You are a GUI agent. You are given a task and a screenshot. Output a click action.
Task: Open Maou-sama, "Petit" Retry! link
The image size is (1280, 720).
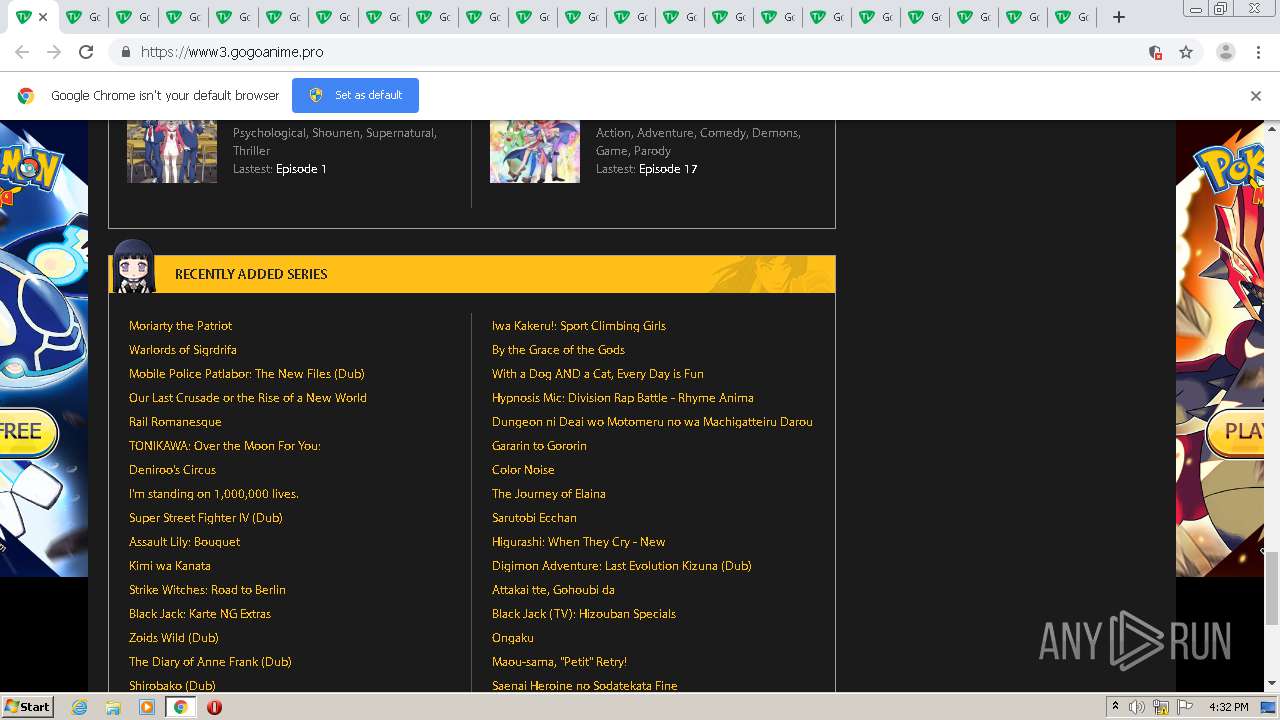(559, 662)
